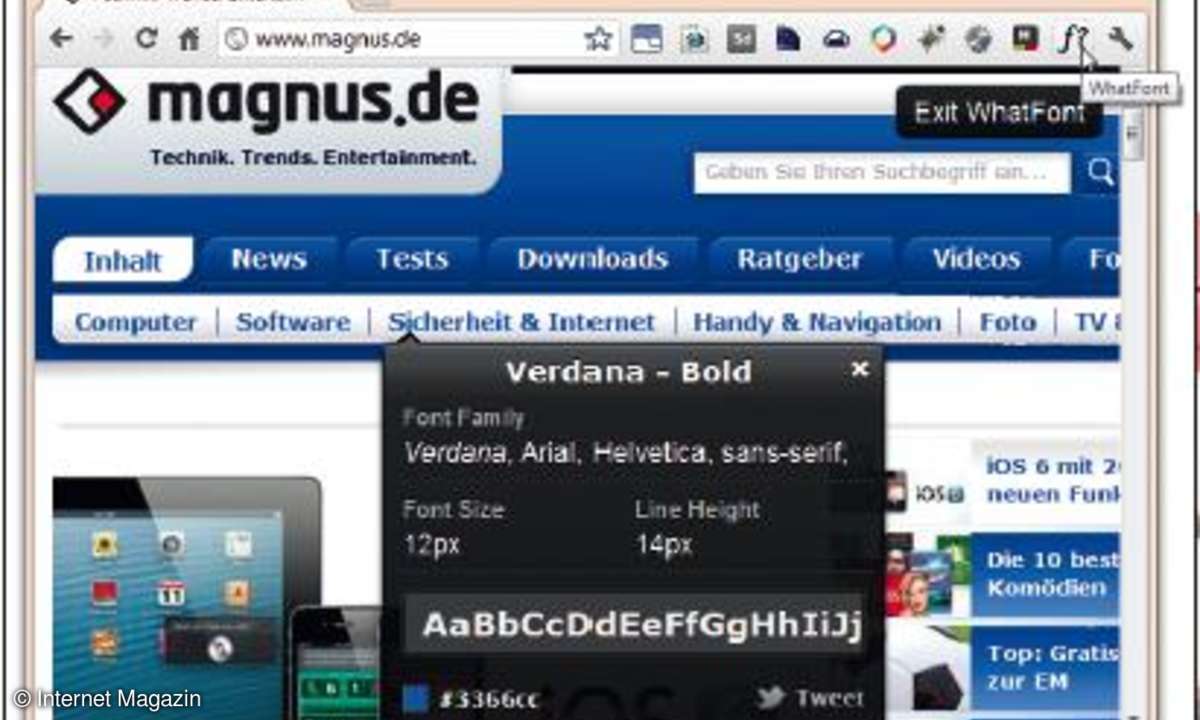Click the Technik. Trends. Entertainment. tagline
Viewport: 1200px width, 720px height.
313,157
